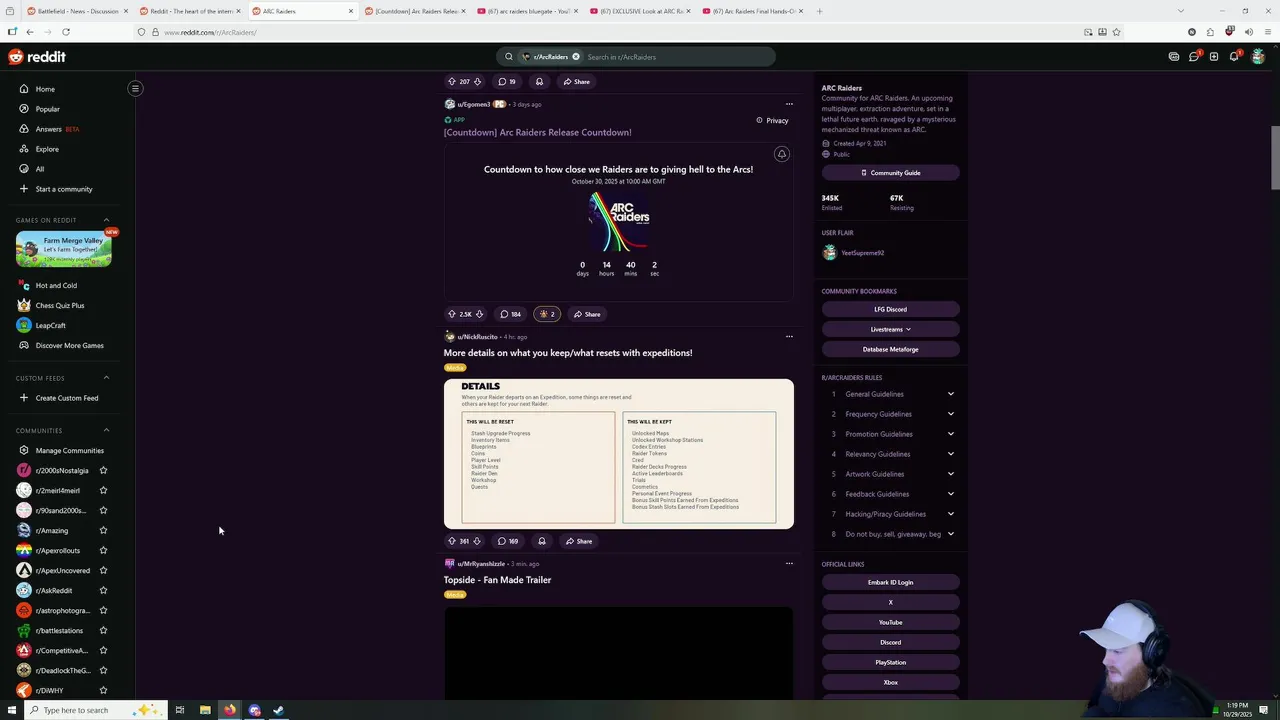Open overflow menu on the countdown post
The height and width of the screenshot is (720, 1280).
(x=789, y=104)
